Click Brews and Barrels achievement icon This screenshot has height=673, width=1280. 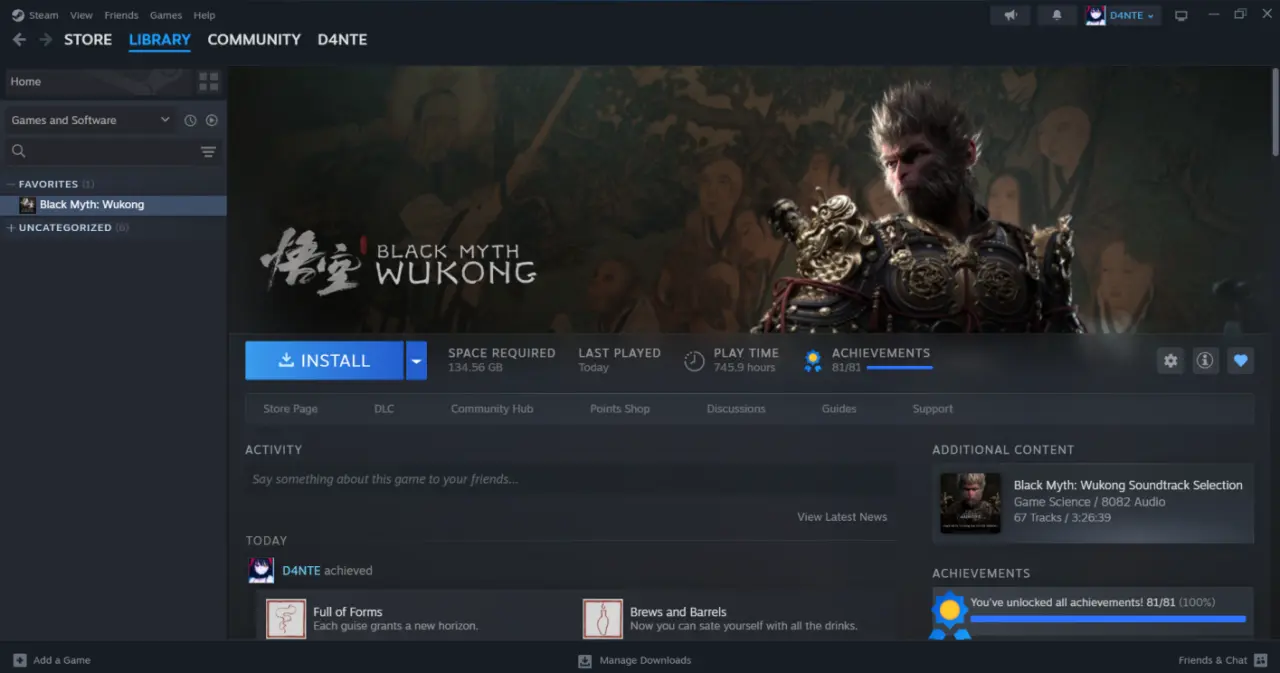[603, 619]
